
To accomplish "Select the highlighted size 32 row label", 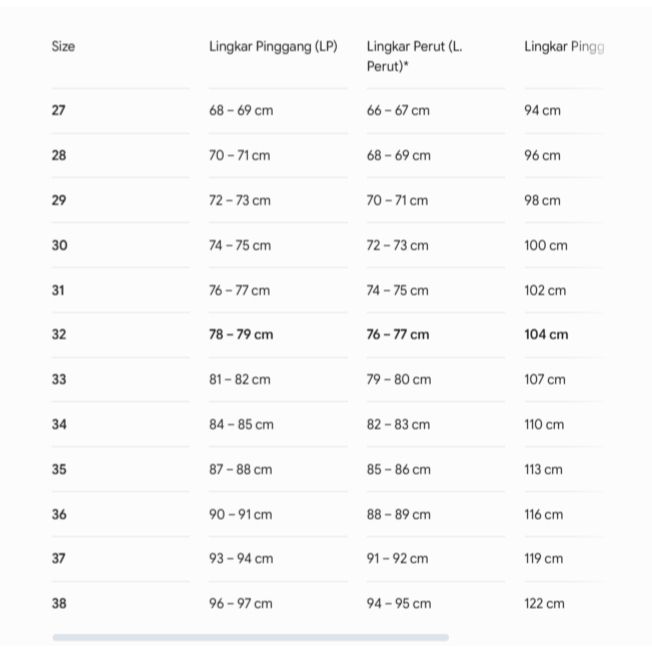I will click(59, 334).
